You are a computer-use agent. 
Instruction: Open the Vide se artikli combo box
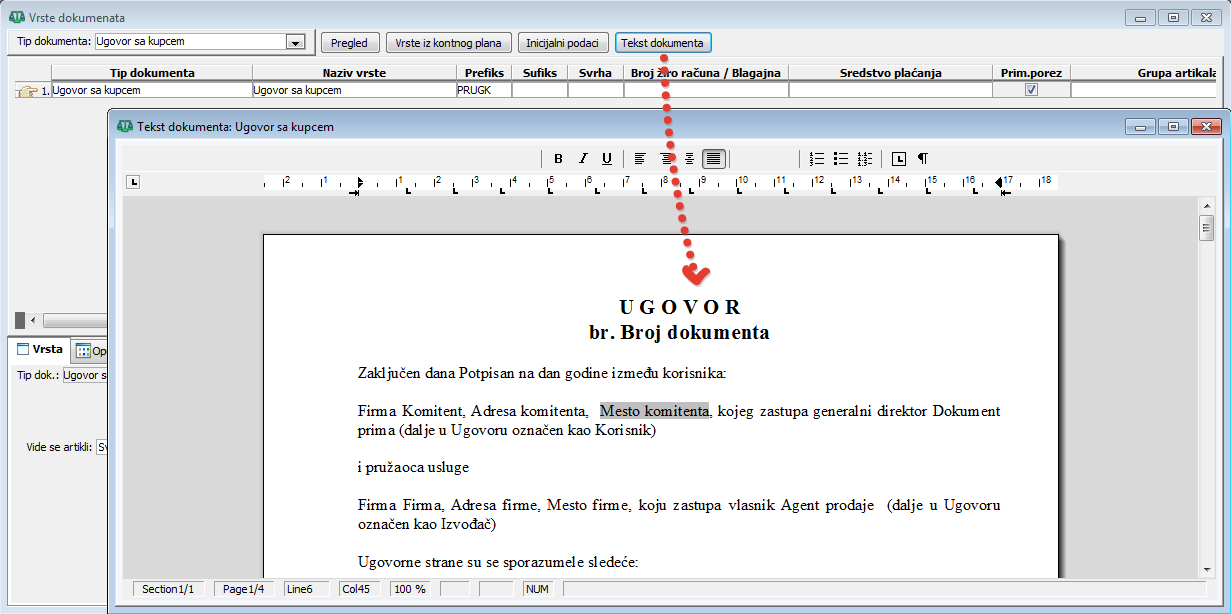point(101,448)
